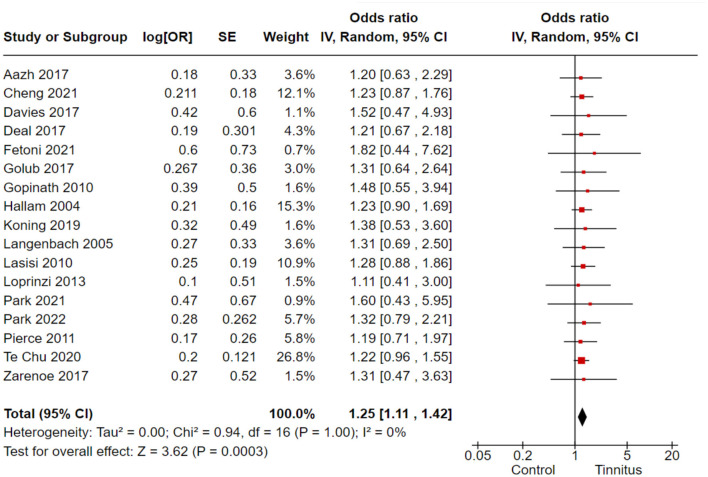Click the red marker for Cheng 2021
Screen dimensions: 708x477
point(582,97)
